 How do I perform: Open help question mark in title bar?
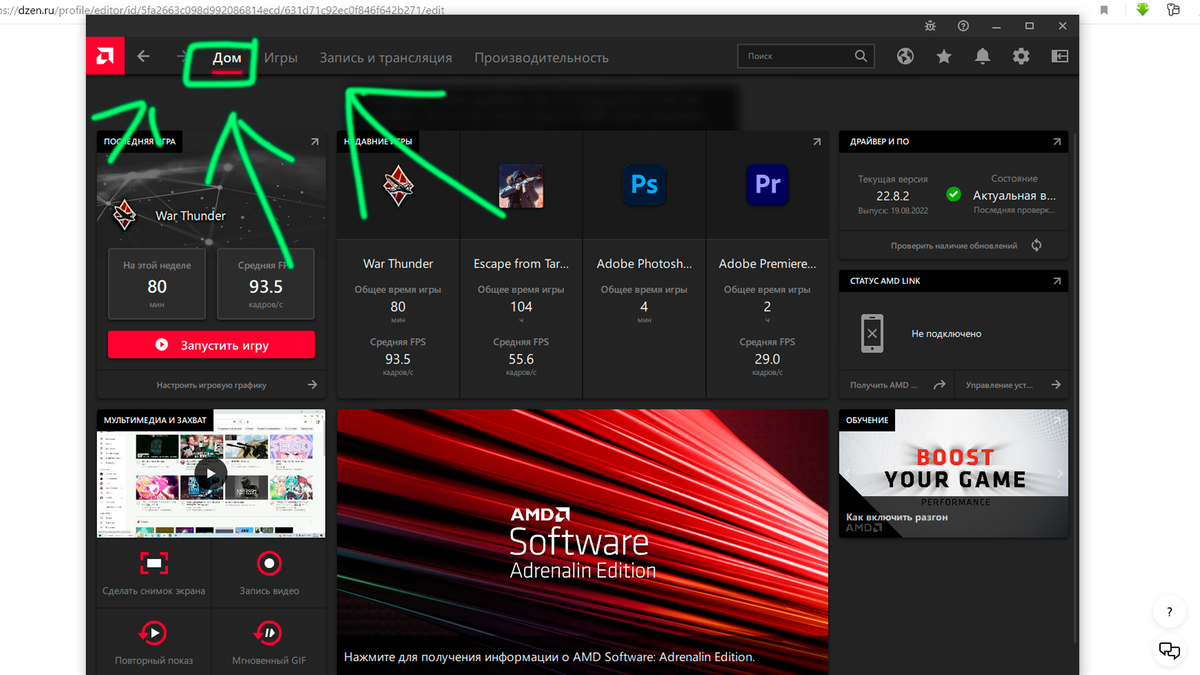tap(963, 25)
